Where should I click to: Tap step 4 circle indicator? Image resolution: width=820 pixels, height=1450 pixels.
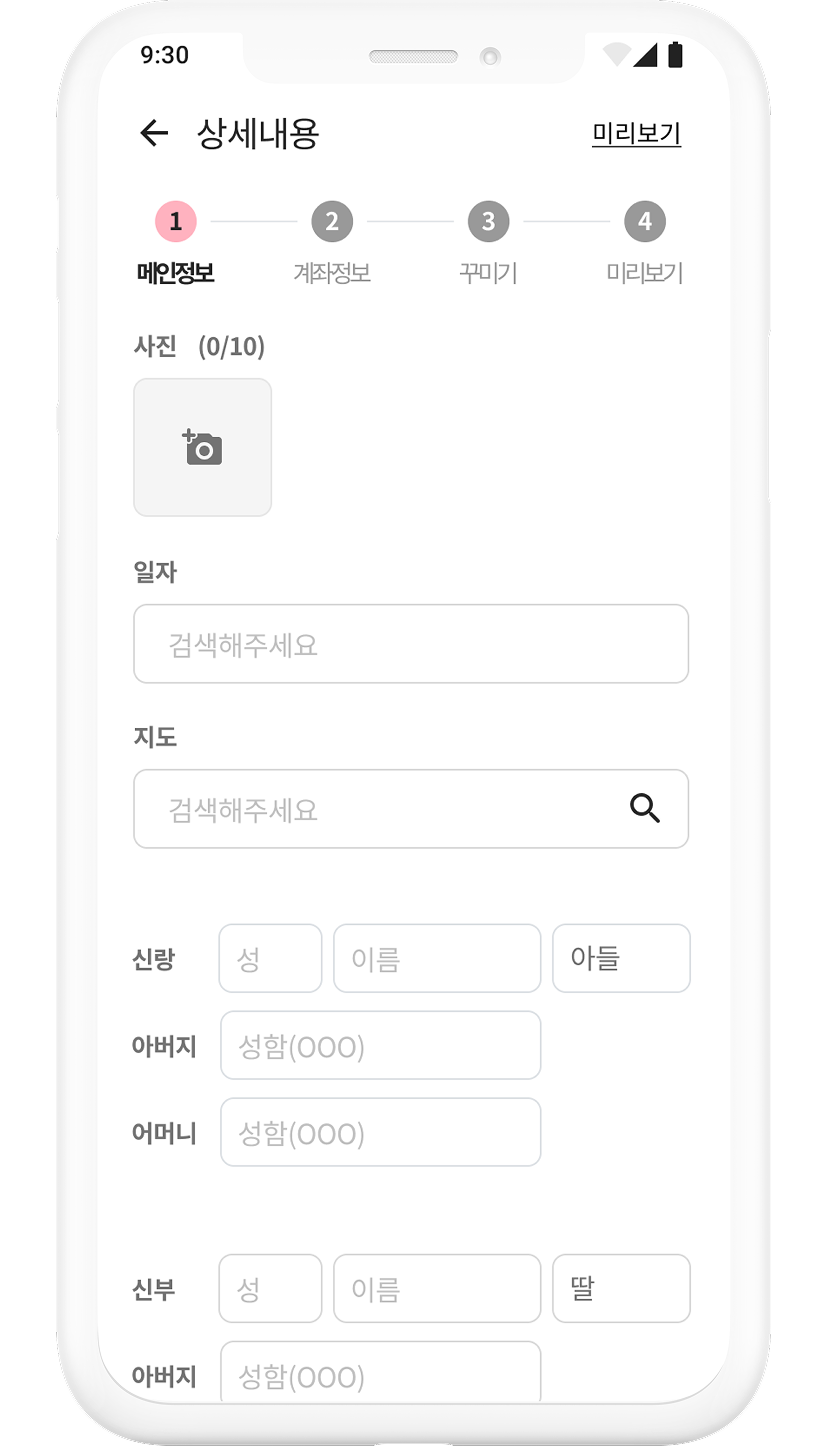pyautogui.click(x=644, y=221)
